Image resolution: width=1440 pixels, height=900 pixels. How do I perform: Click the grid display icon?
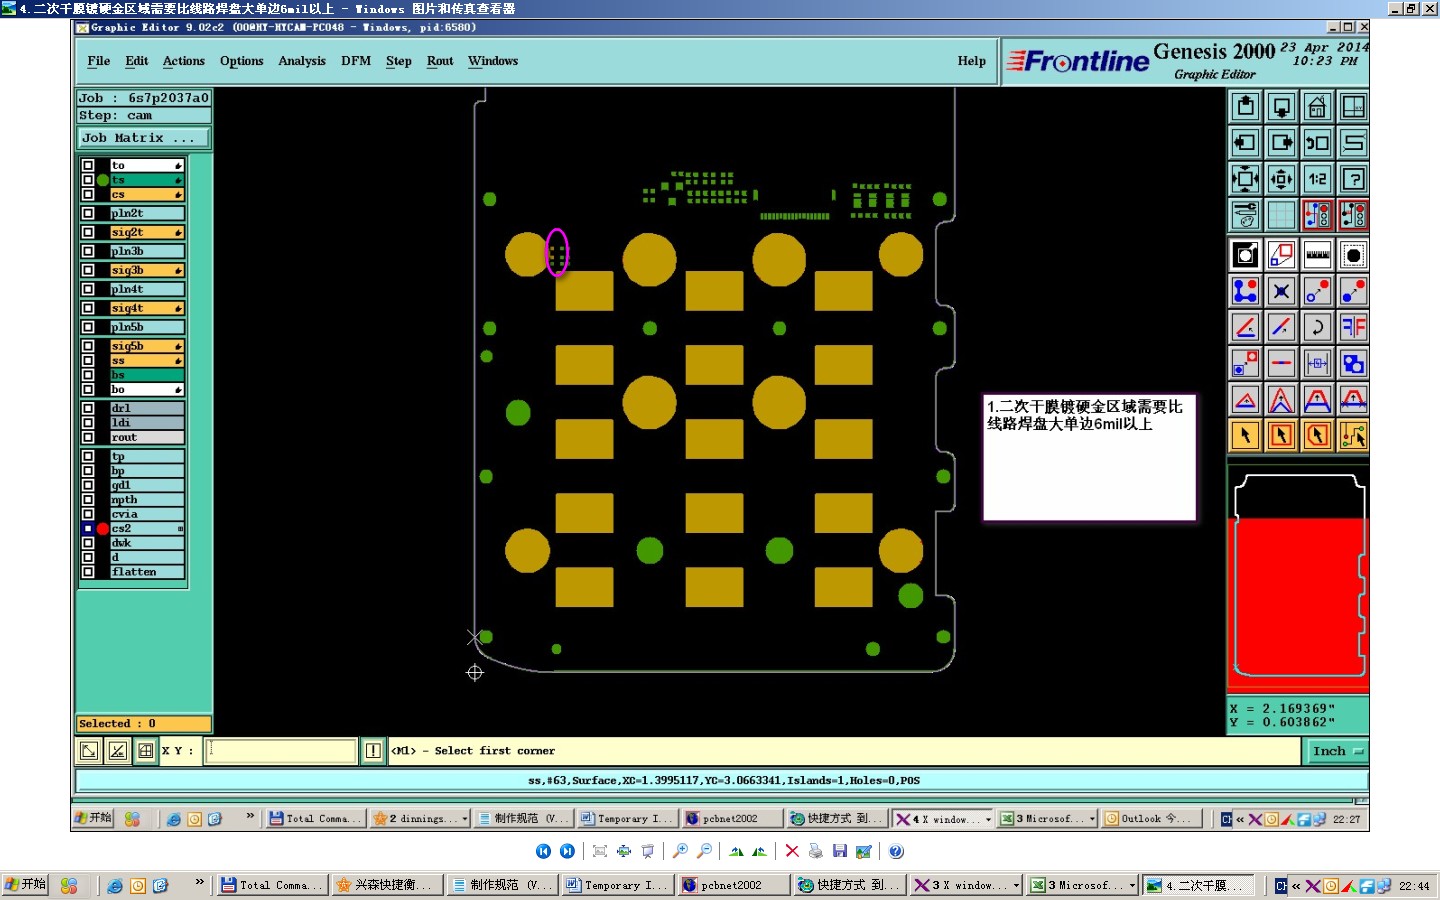(1281, 215)
